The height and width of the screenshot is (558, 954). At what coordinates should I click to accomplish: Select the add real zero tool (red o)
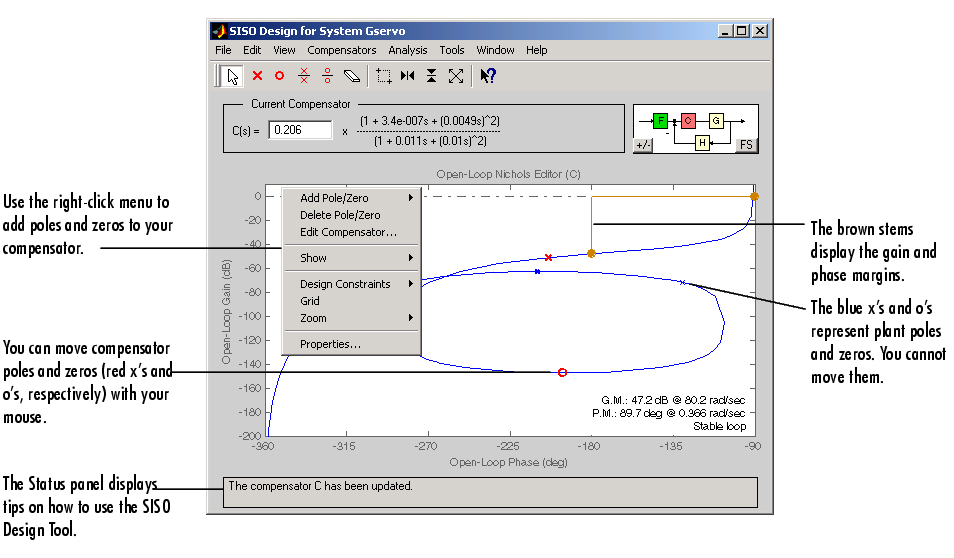280,75
